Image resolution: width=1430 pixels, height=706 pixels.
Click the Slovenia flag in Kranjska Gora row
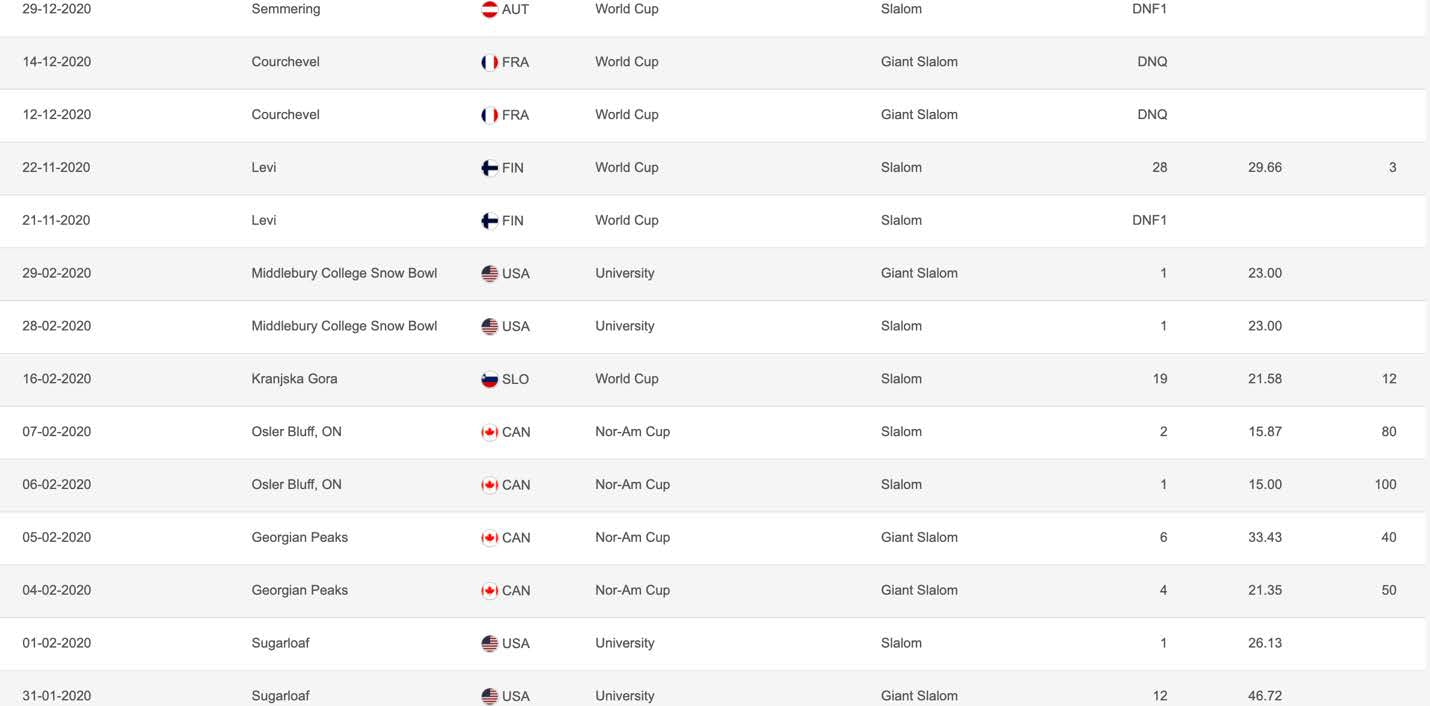tap(490, 379)
